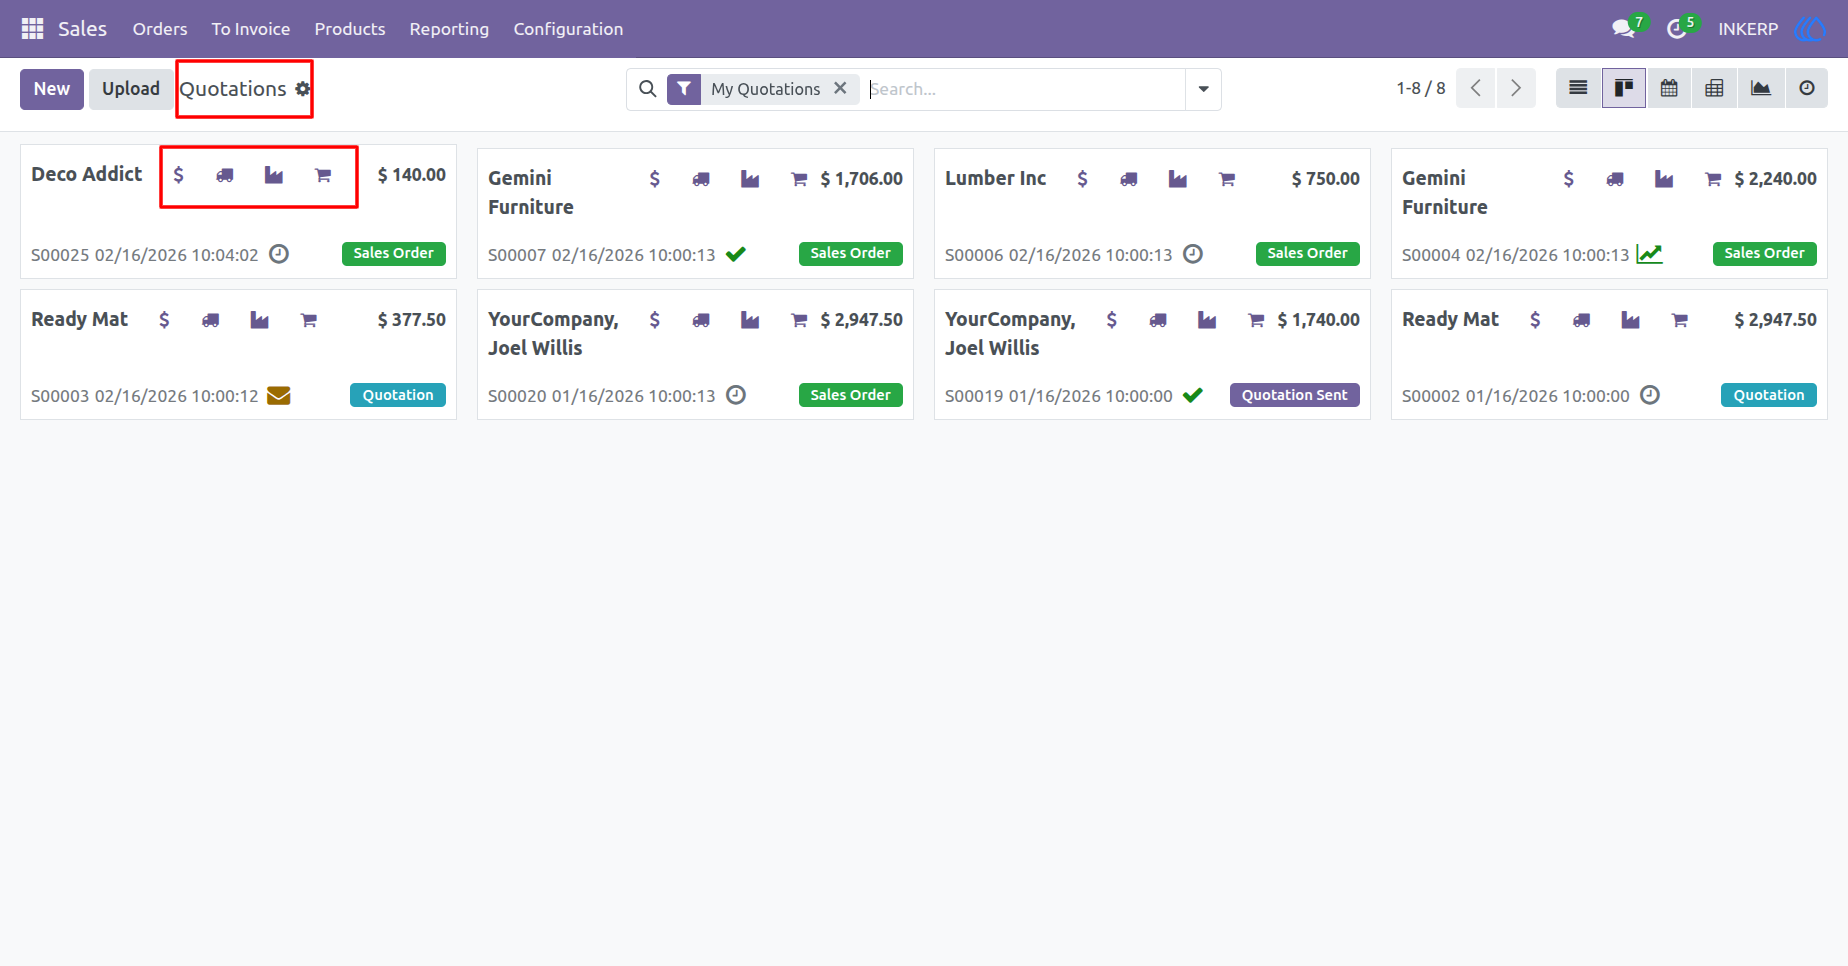The height and width of the screenshot is (966, 1848).
Task: Go to the next page of records
Action: point(1516,88)
